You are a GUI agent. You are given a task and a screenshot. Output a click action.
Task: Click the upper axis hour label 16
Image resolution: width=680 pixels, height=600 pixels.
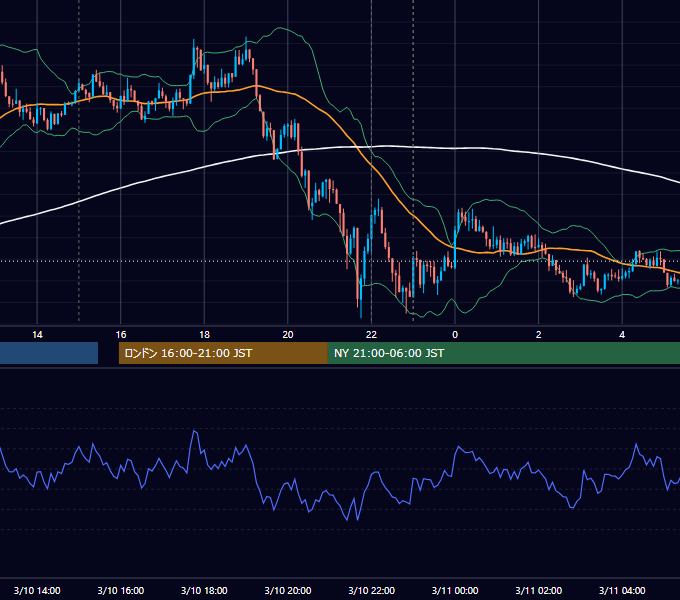pyautogui.click(x=121, y=335)
